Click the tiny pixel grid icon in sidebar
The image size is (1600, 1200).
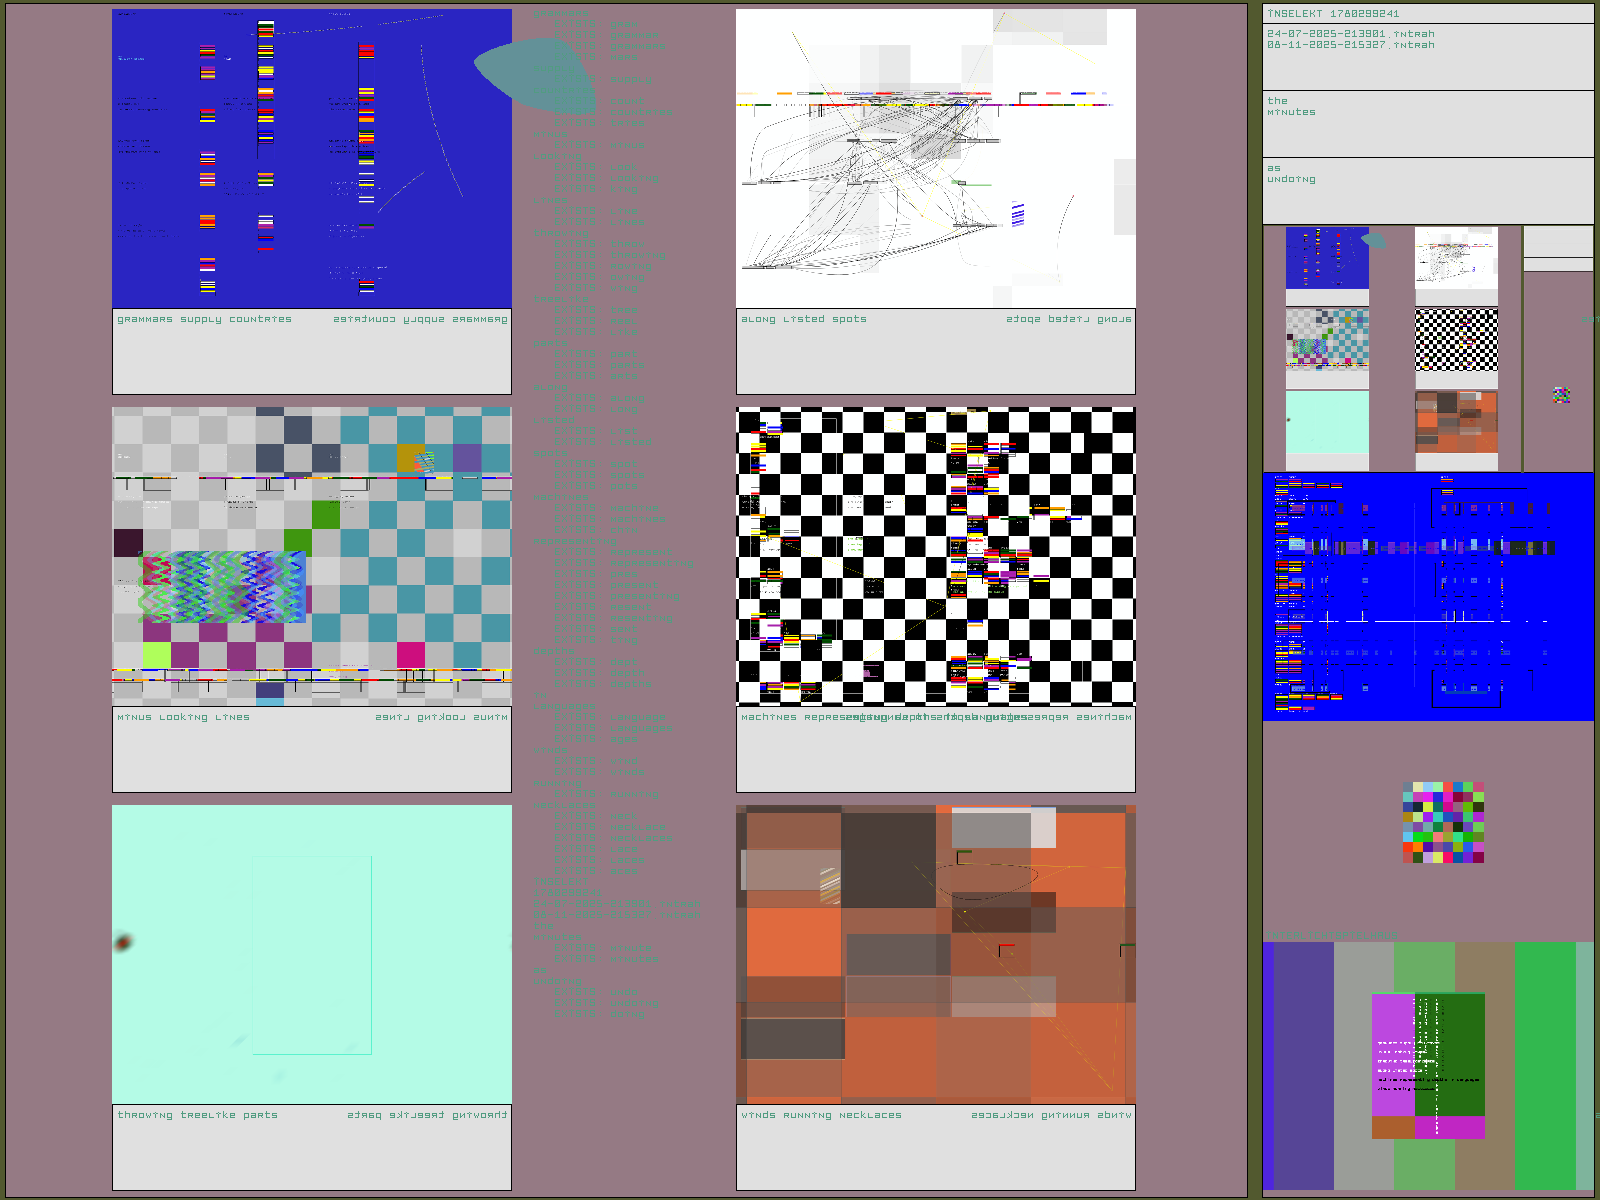(x=1561, y=395)
